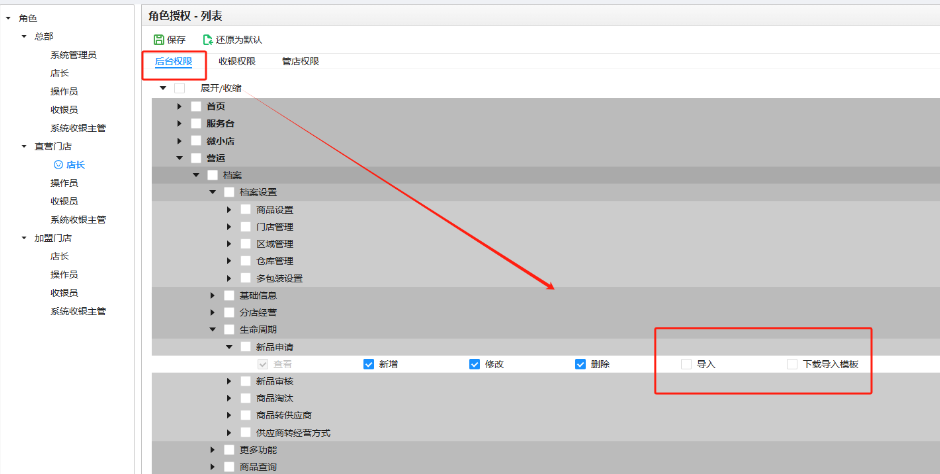The width and height of the screenshot is (940, 474).
Task: Collapse the 直营门店 group arrow
Action: [24, 146]
